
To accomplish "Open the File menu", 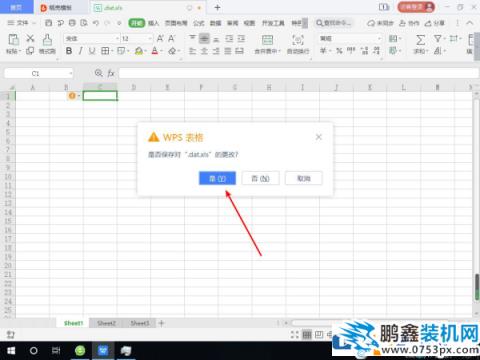I will [x=22, y=23].
